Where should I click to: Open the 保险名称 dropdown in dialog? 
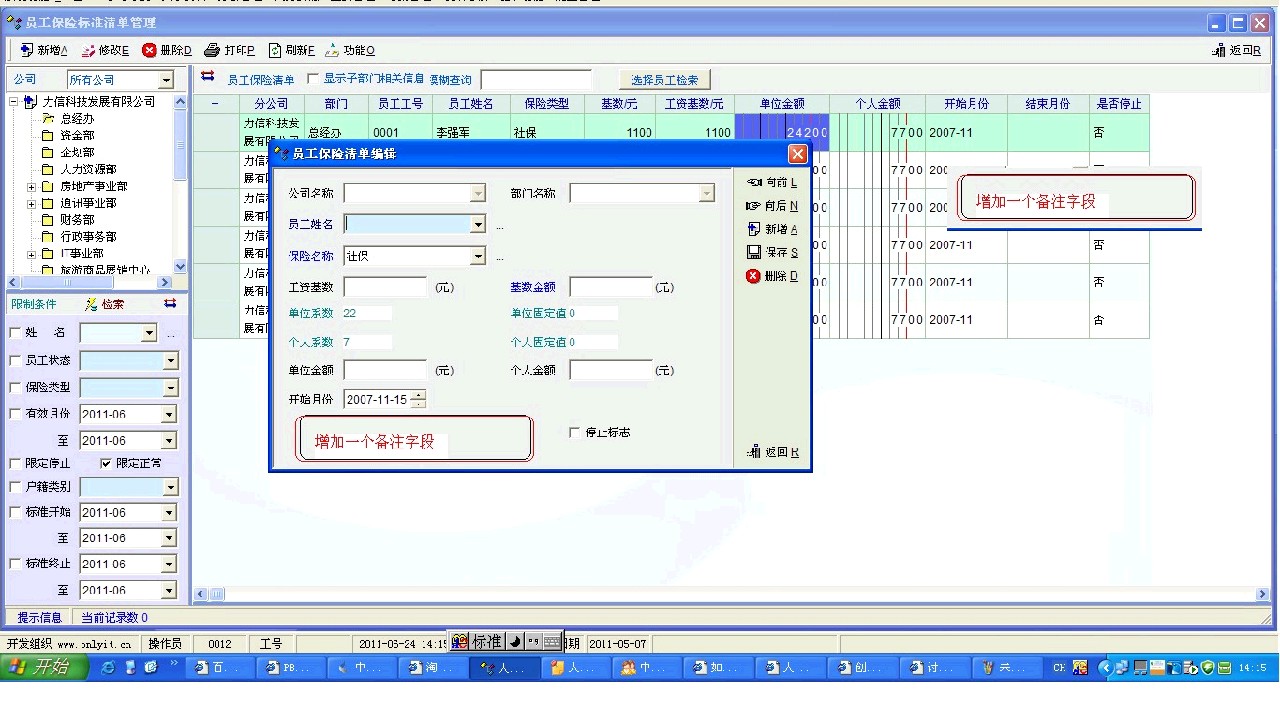pyautogui.click(x=477, y=256)
